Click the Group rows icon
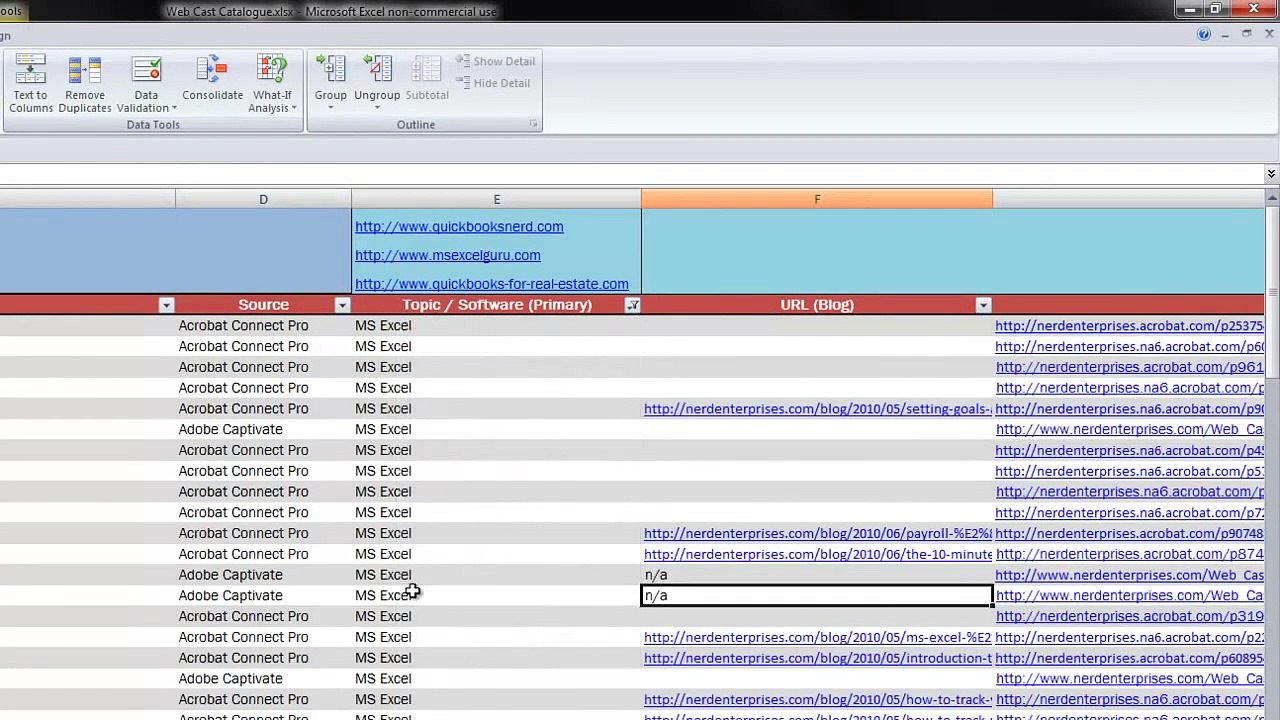The image size is (1280, 720). (331, 68)
